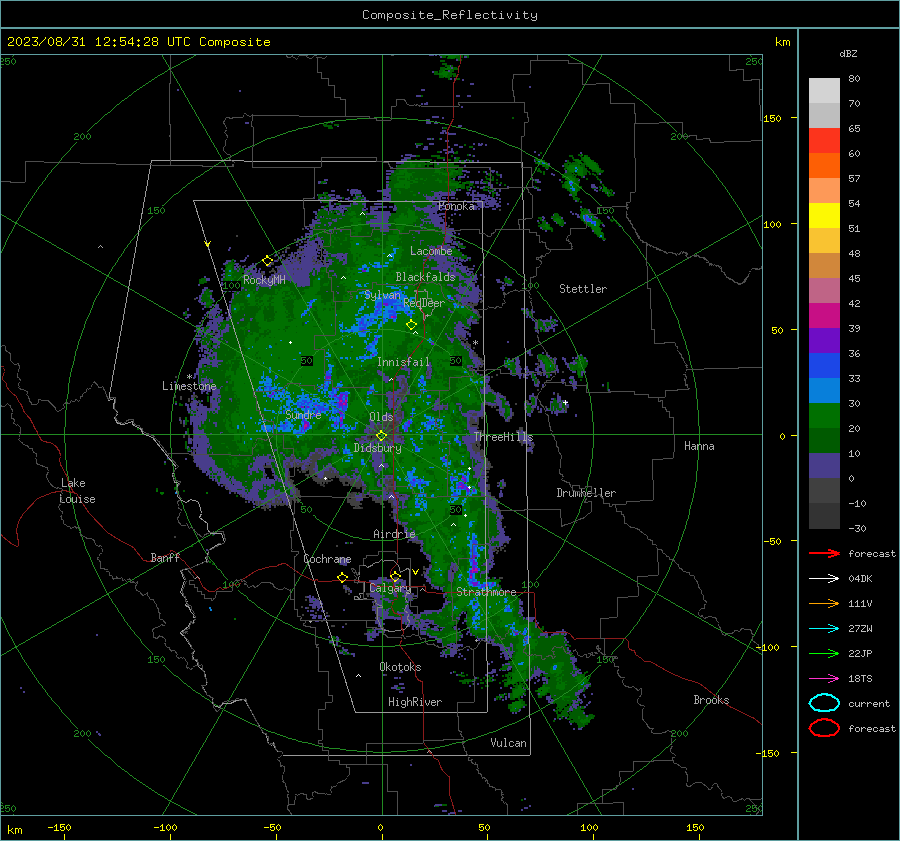Screen dimensions: 900x841
Task: Click the Olds map label
Action: (381, 417)
